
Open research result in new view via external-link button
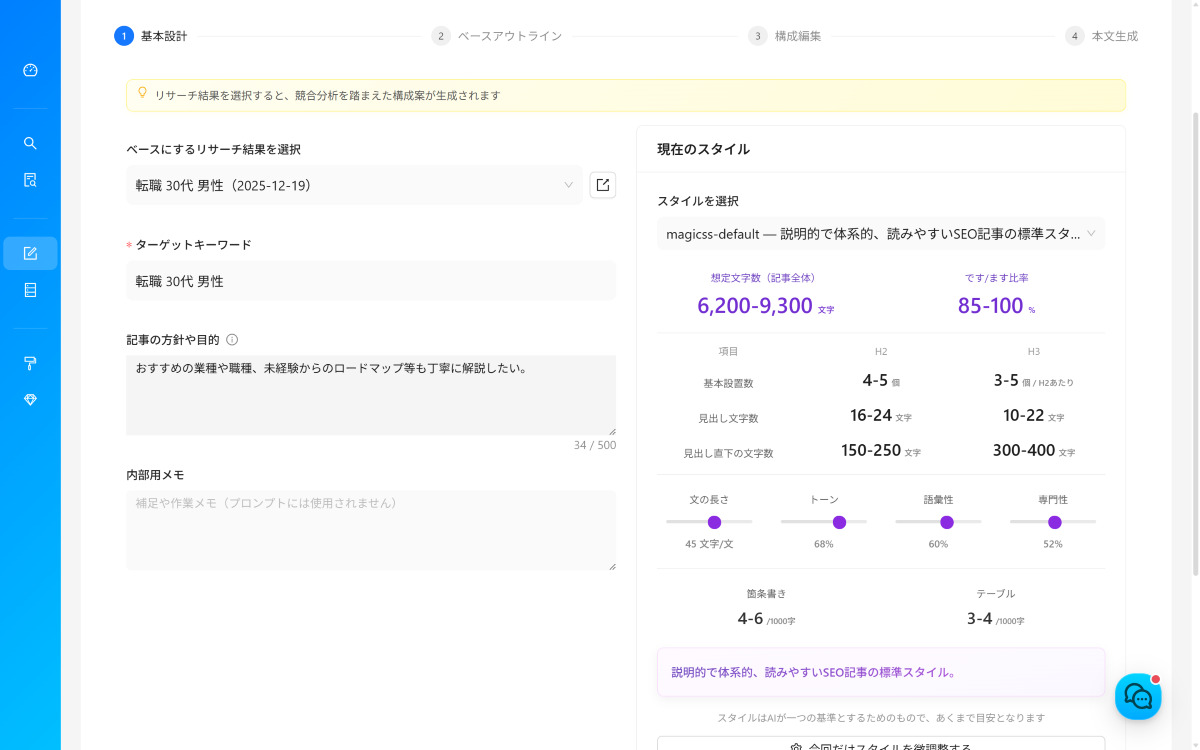(602, 184)
